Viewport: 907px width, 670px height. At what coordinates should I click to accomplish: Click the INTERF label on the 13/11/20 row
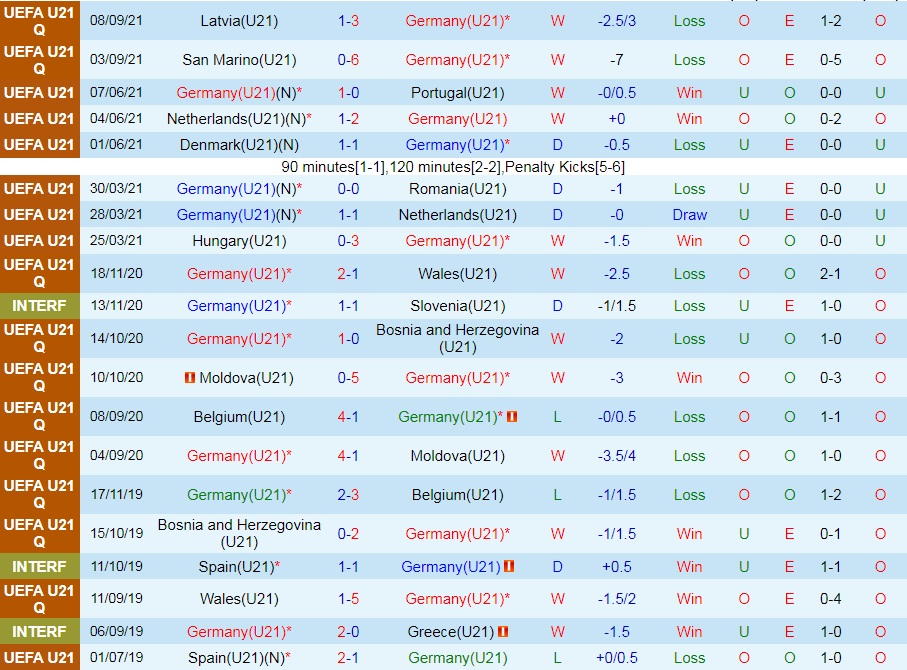39,306
